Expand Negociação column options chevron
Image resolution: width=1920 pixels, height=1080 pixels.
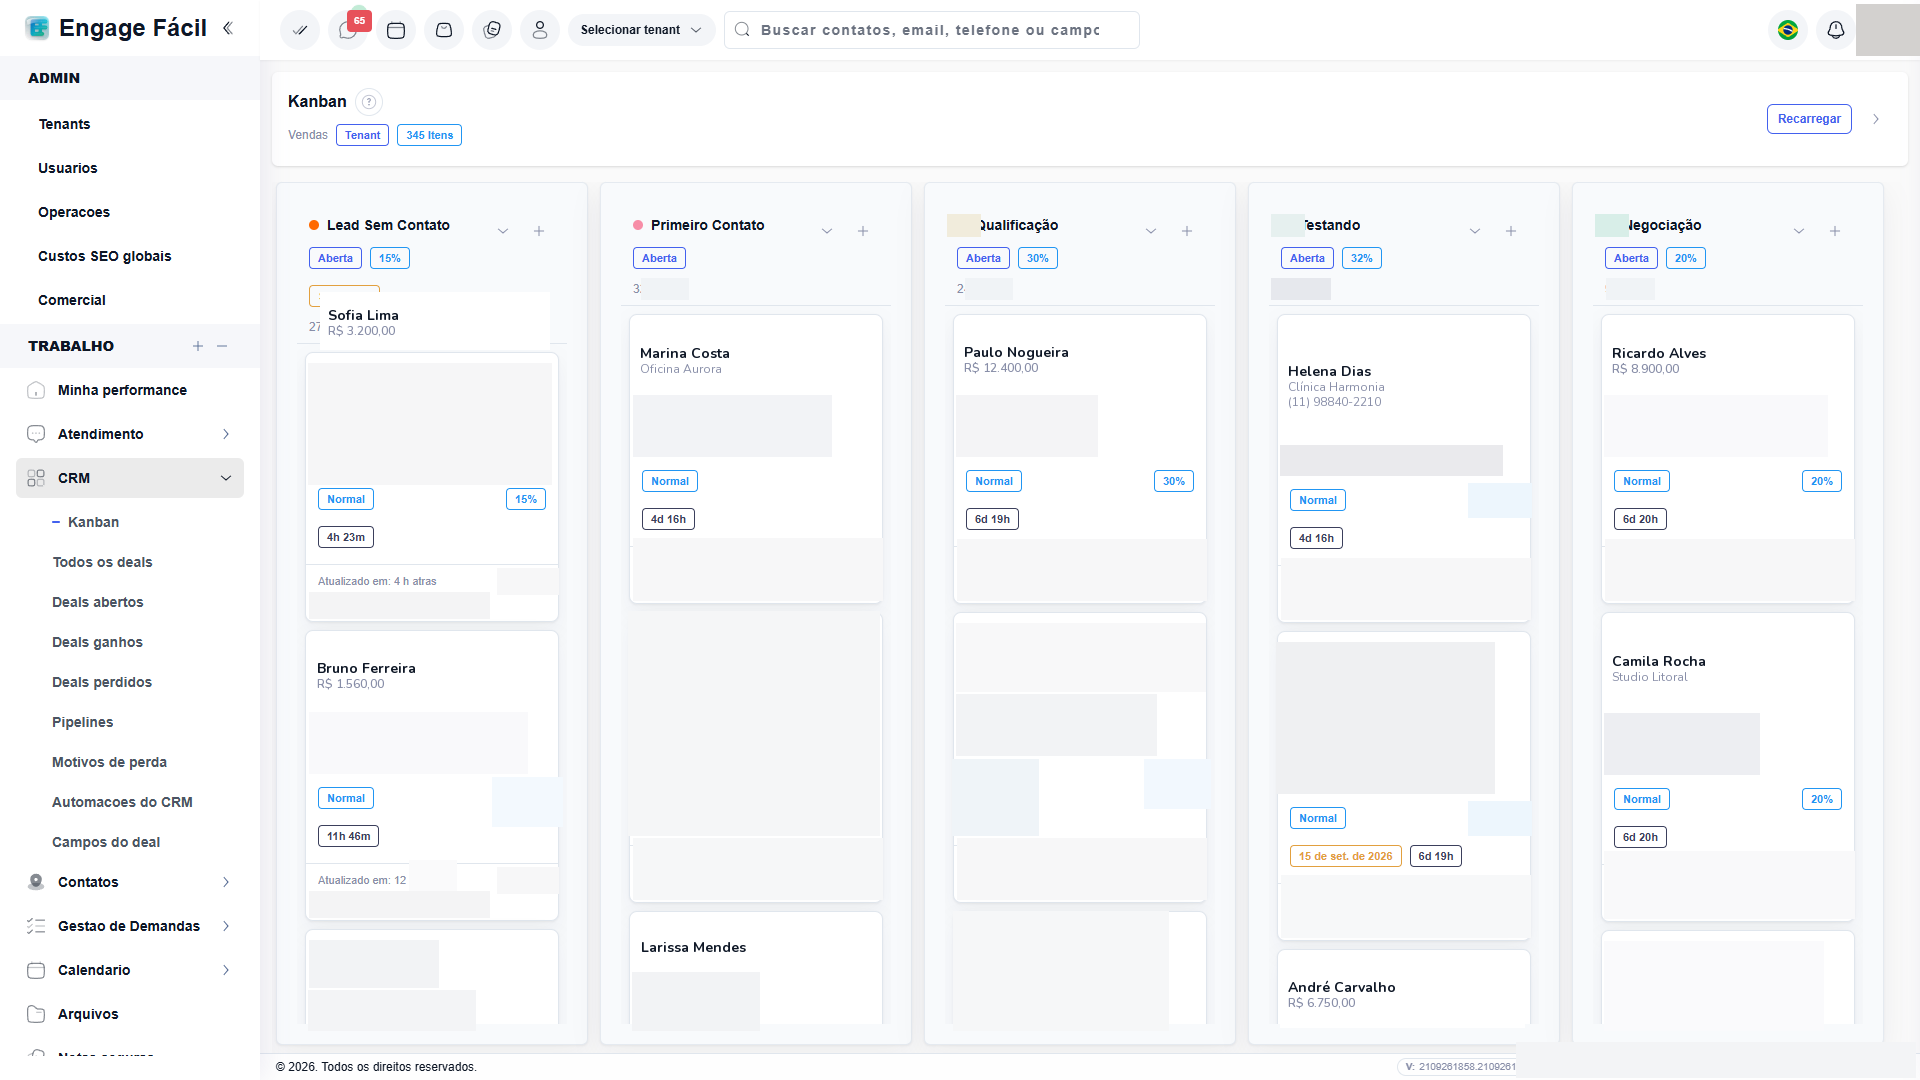click(1799, 231)
